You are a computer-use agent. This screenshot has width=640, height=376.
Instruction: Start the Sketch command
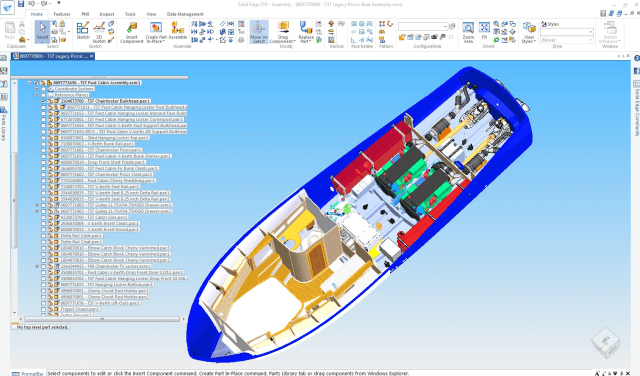[83, 31]
